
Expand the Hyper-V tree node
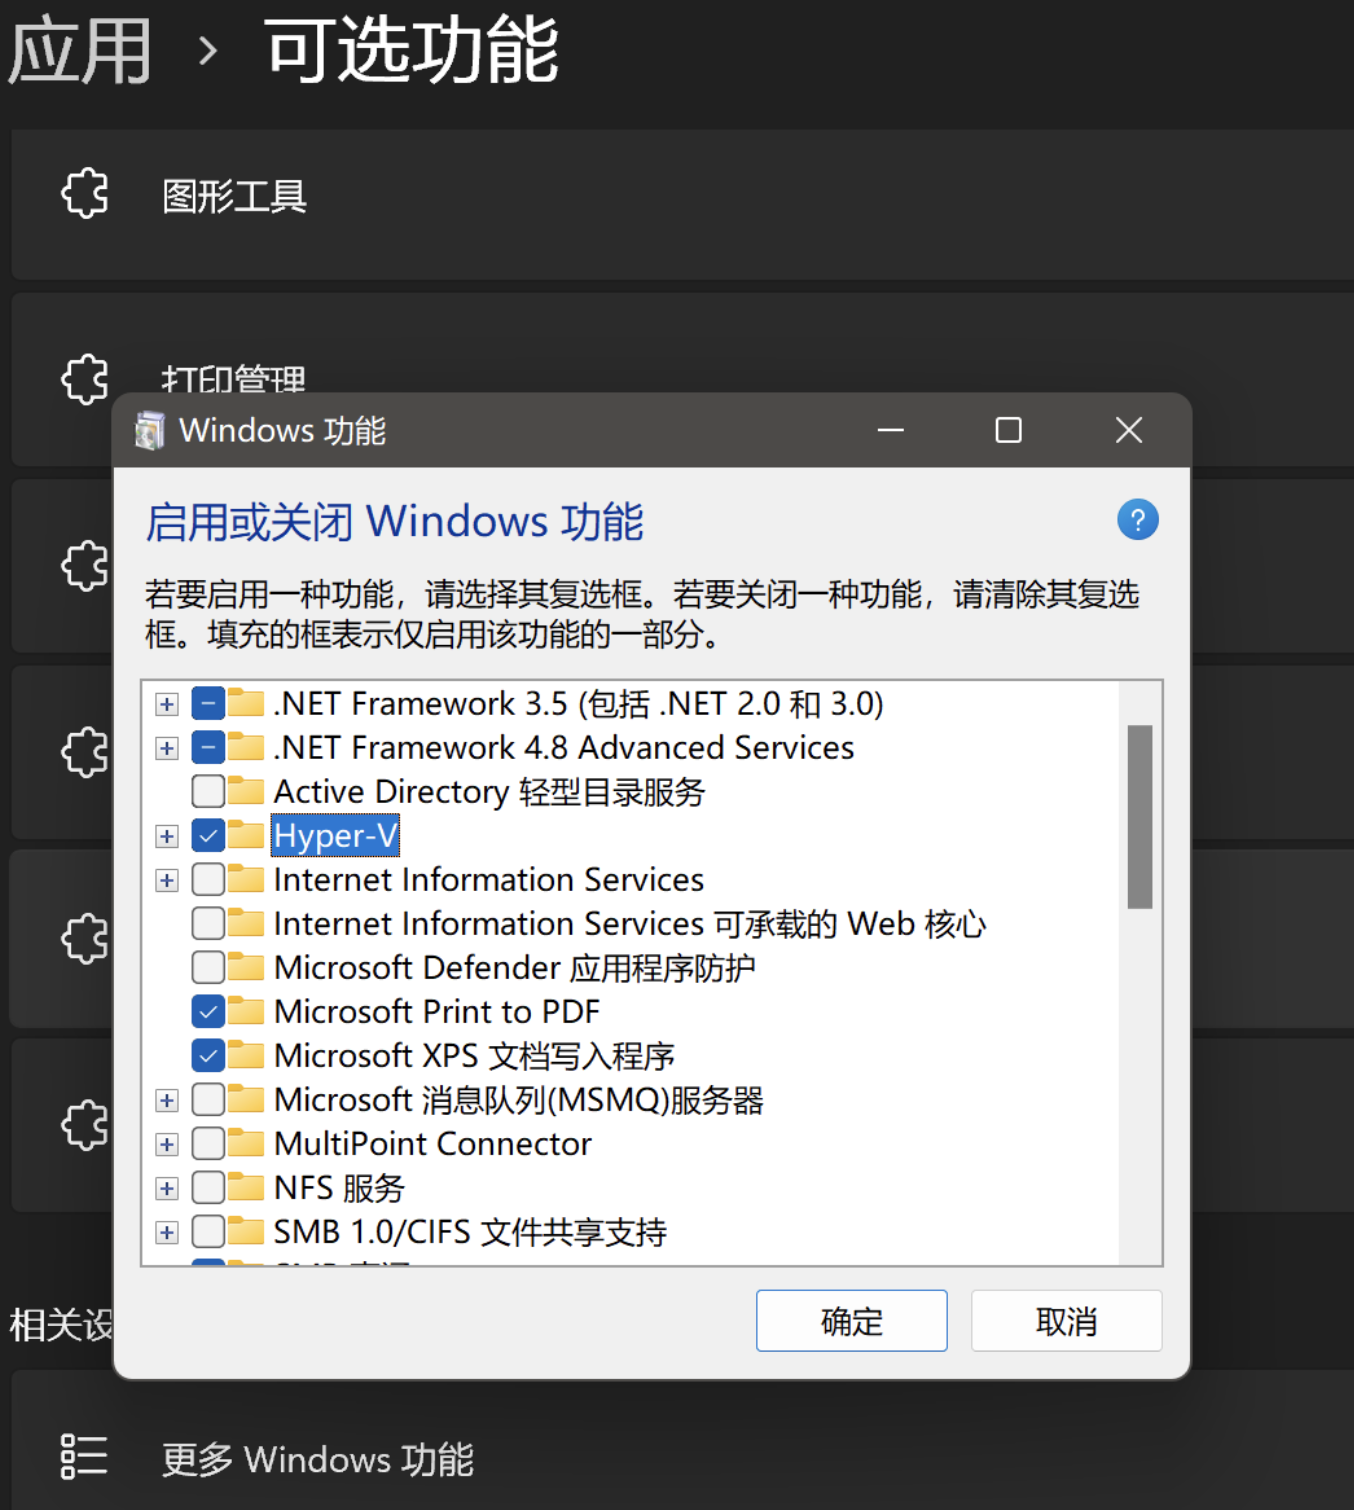167,836
